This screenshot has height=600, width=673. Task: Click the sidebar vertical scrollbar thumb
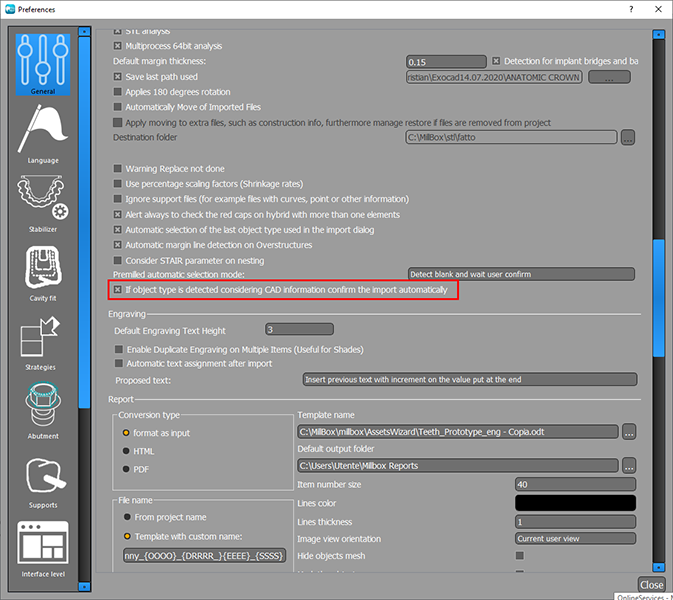[85, 222]
